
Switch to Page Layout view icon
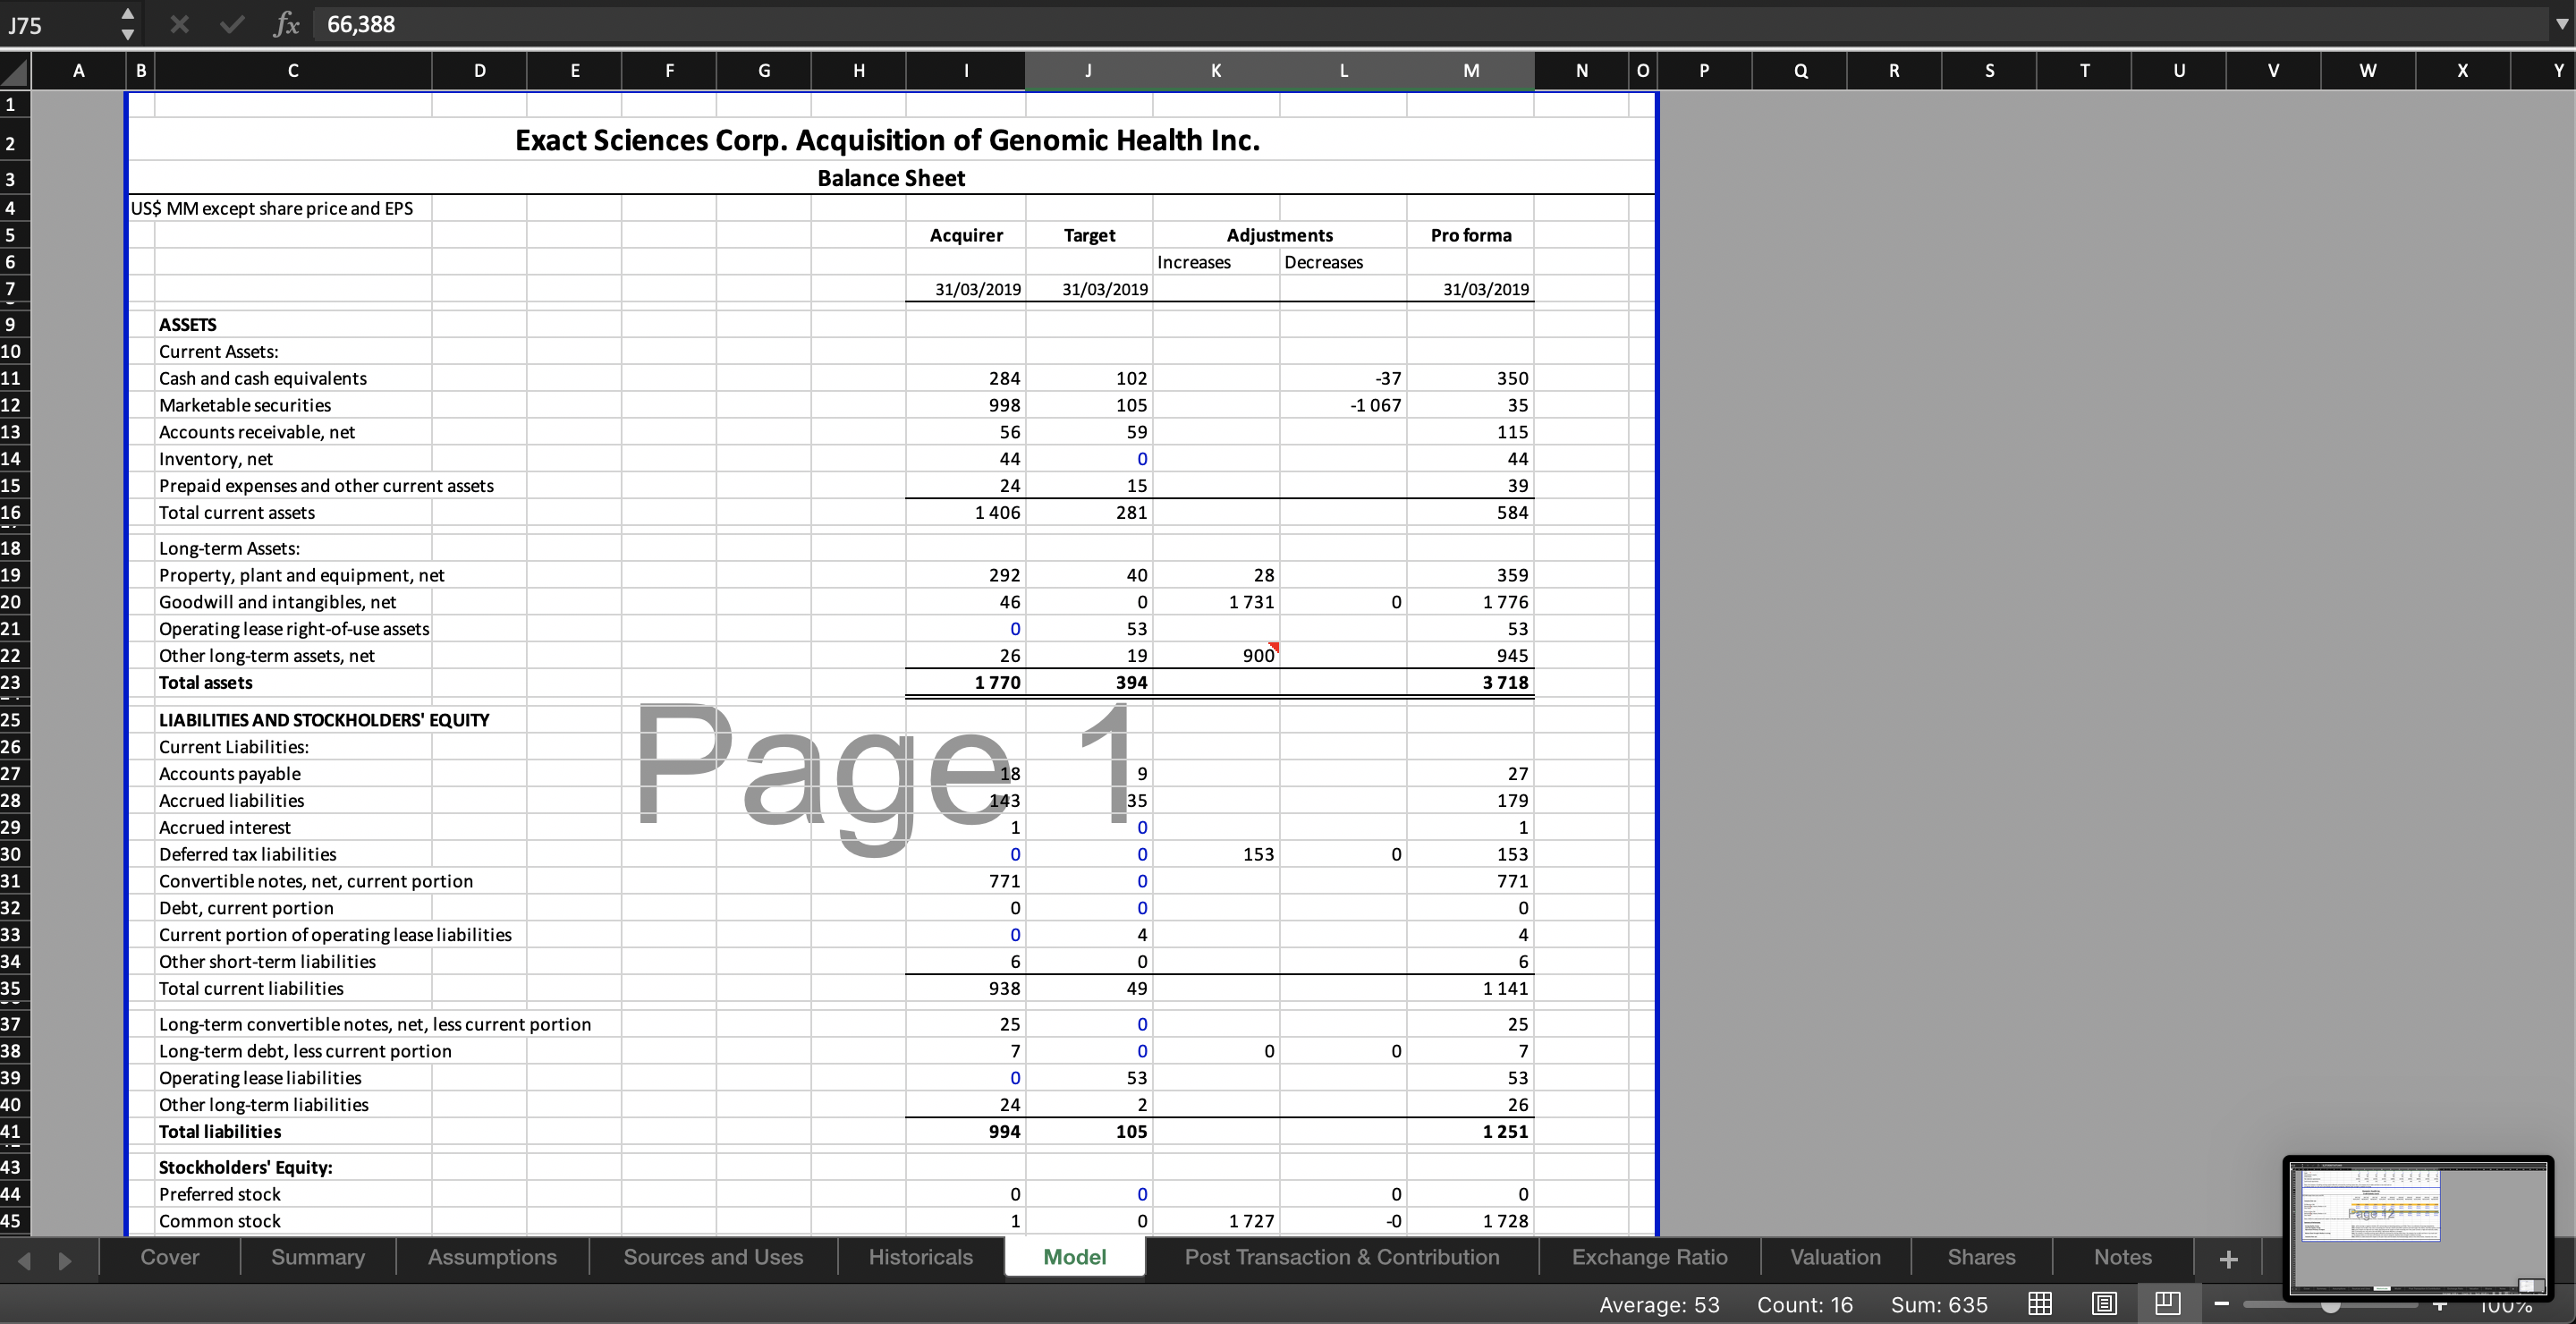click(2104, 1304)
